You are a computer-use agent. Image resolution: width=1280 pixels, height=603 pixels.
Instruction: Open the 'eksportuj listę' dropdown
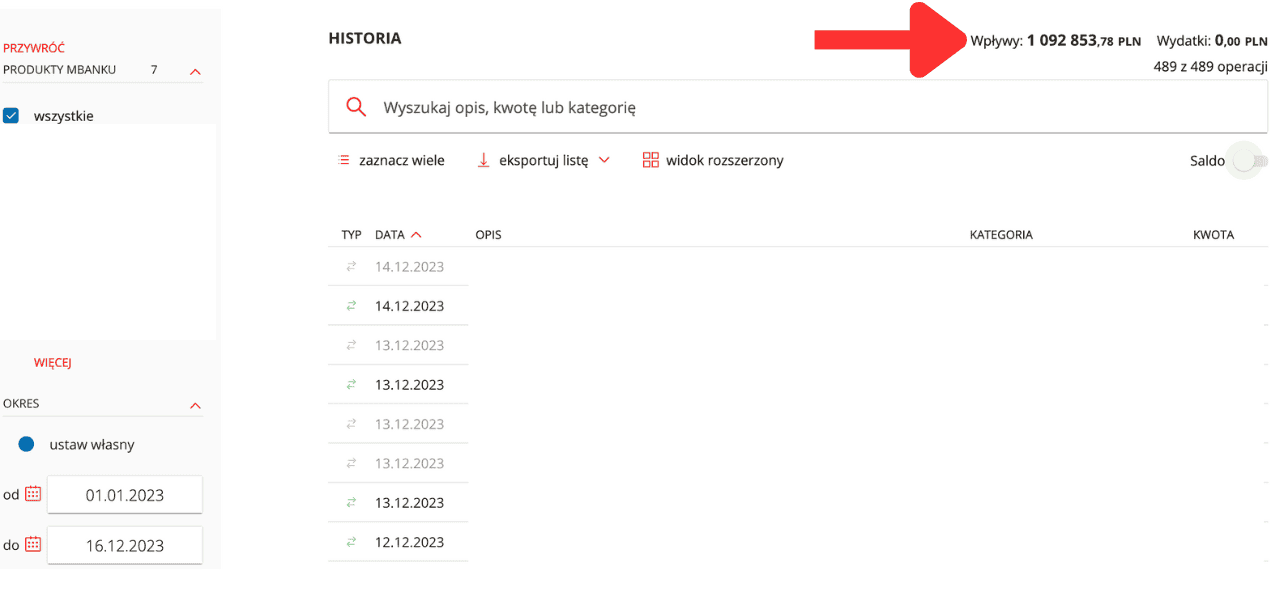click(x=543, y=160)
